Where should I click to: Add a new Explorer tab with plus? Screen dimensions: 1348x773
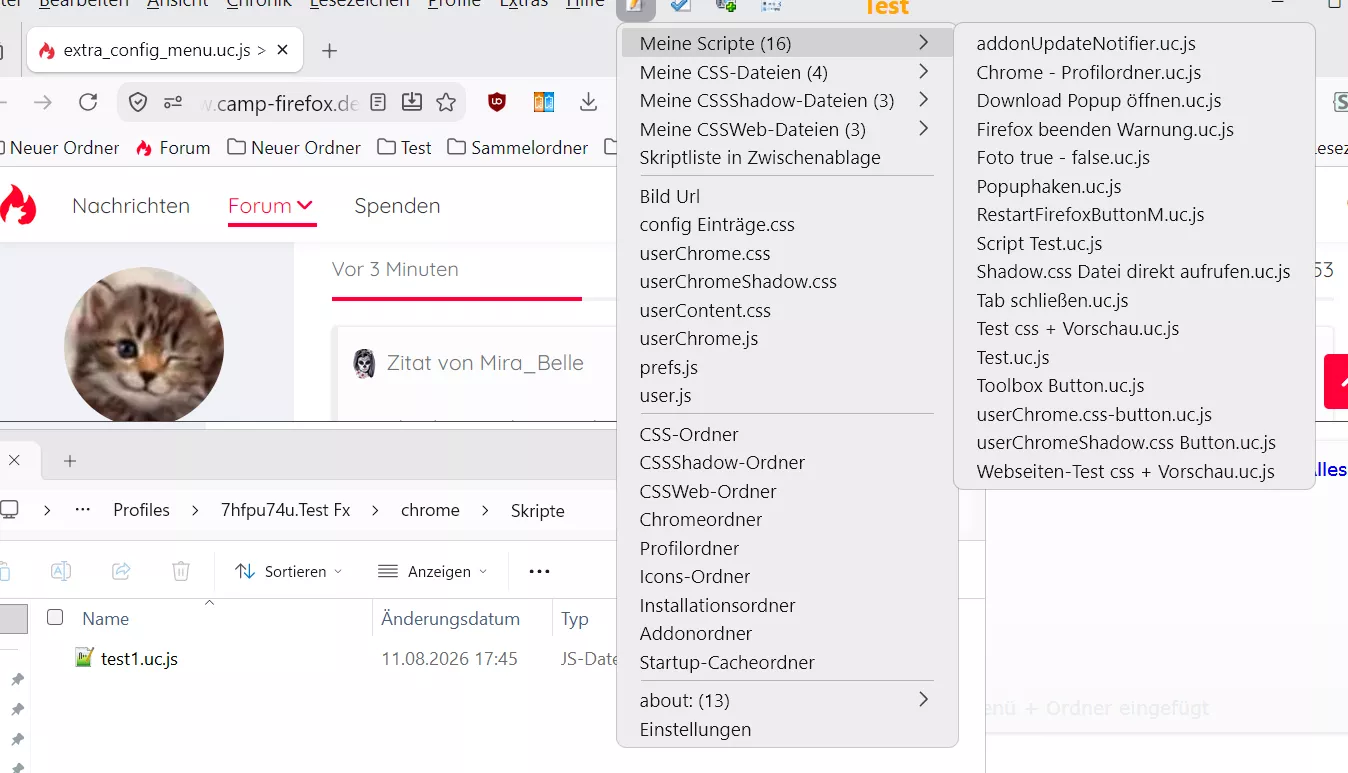point(69,461)
